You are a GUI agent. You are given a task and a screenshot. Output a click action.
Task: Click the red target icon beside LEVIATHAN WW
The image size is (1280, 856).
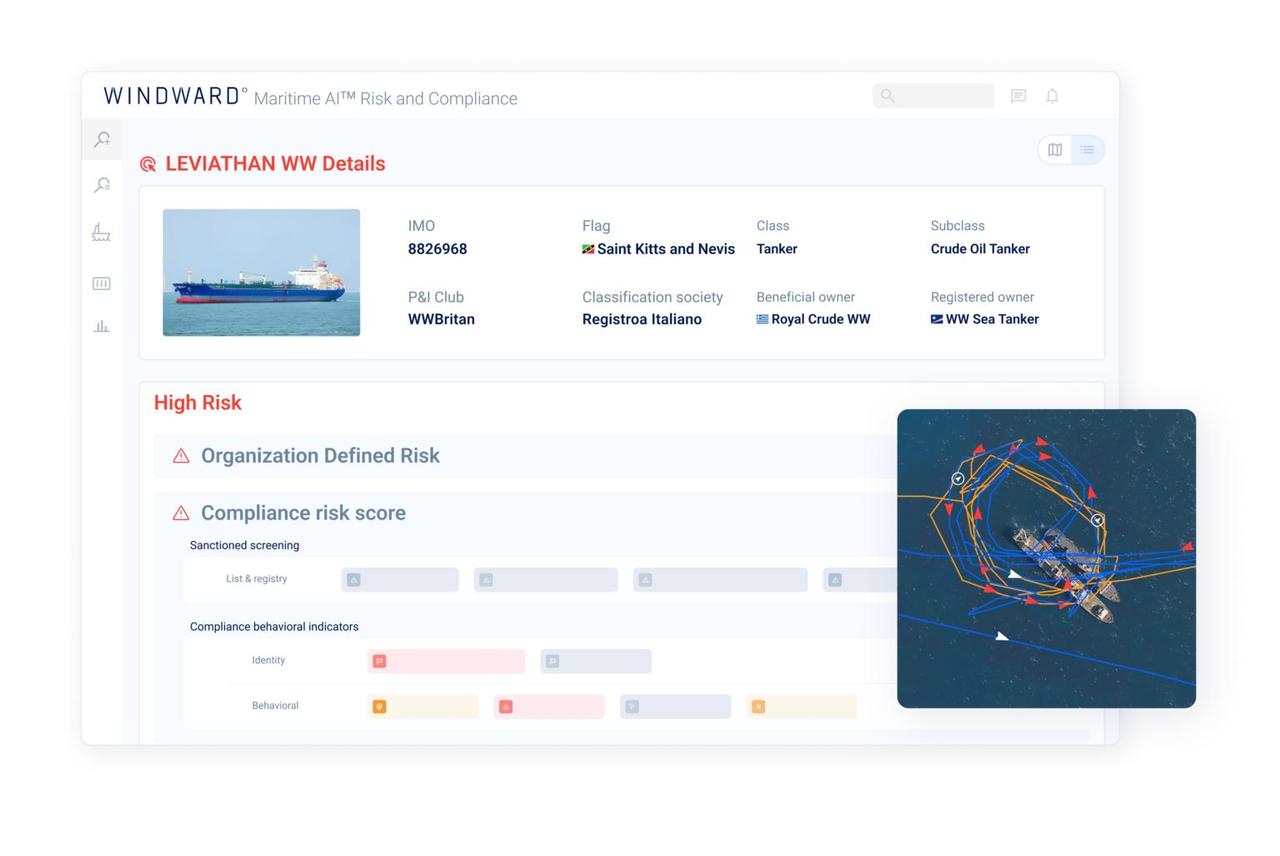[148, 164]
